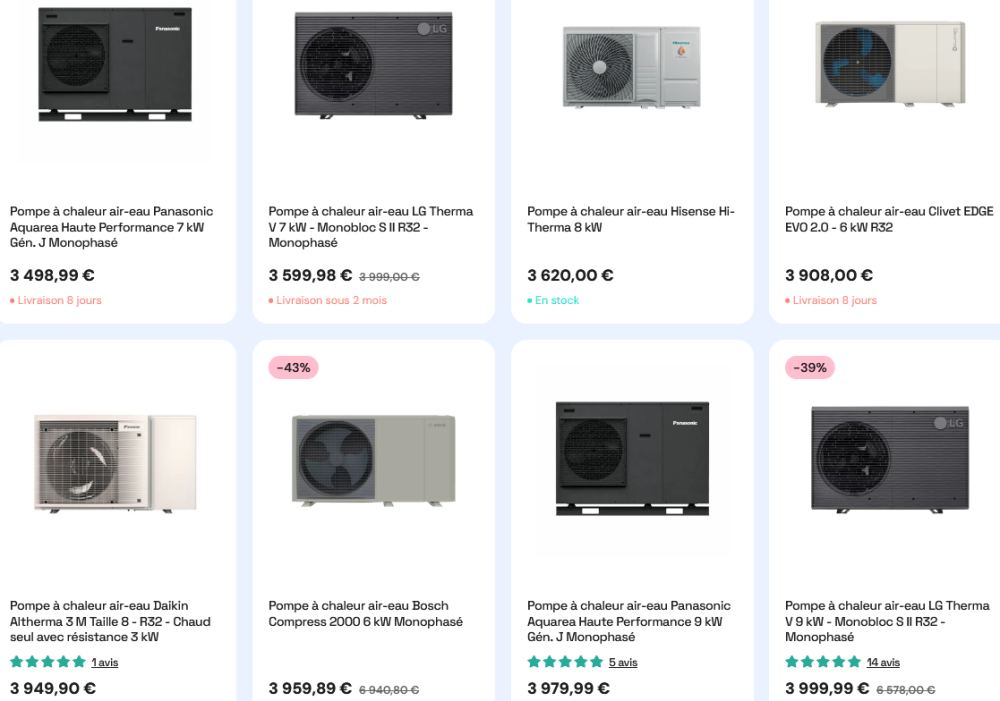Click the -43% discount badge on Bosch card
Viewport: 1000px width, 701px height.
coord(293,367)
